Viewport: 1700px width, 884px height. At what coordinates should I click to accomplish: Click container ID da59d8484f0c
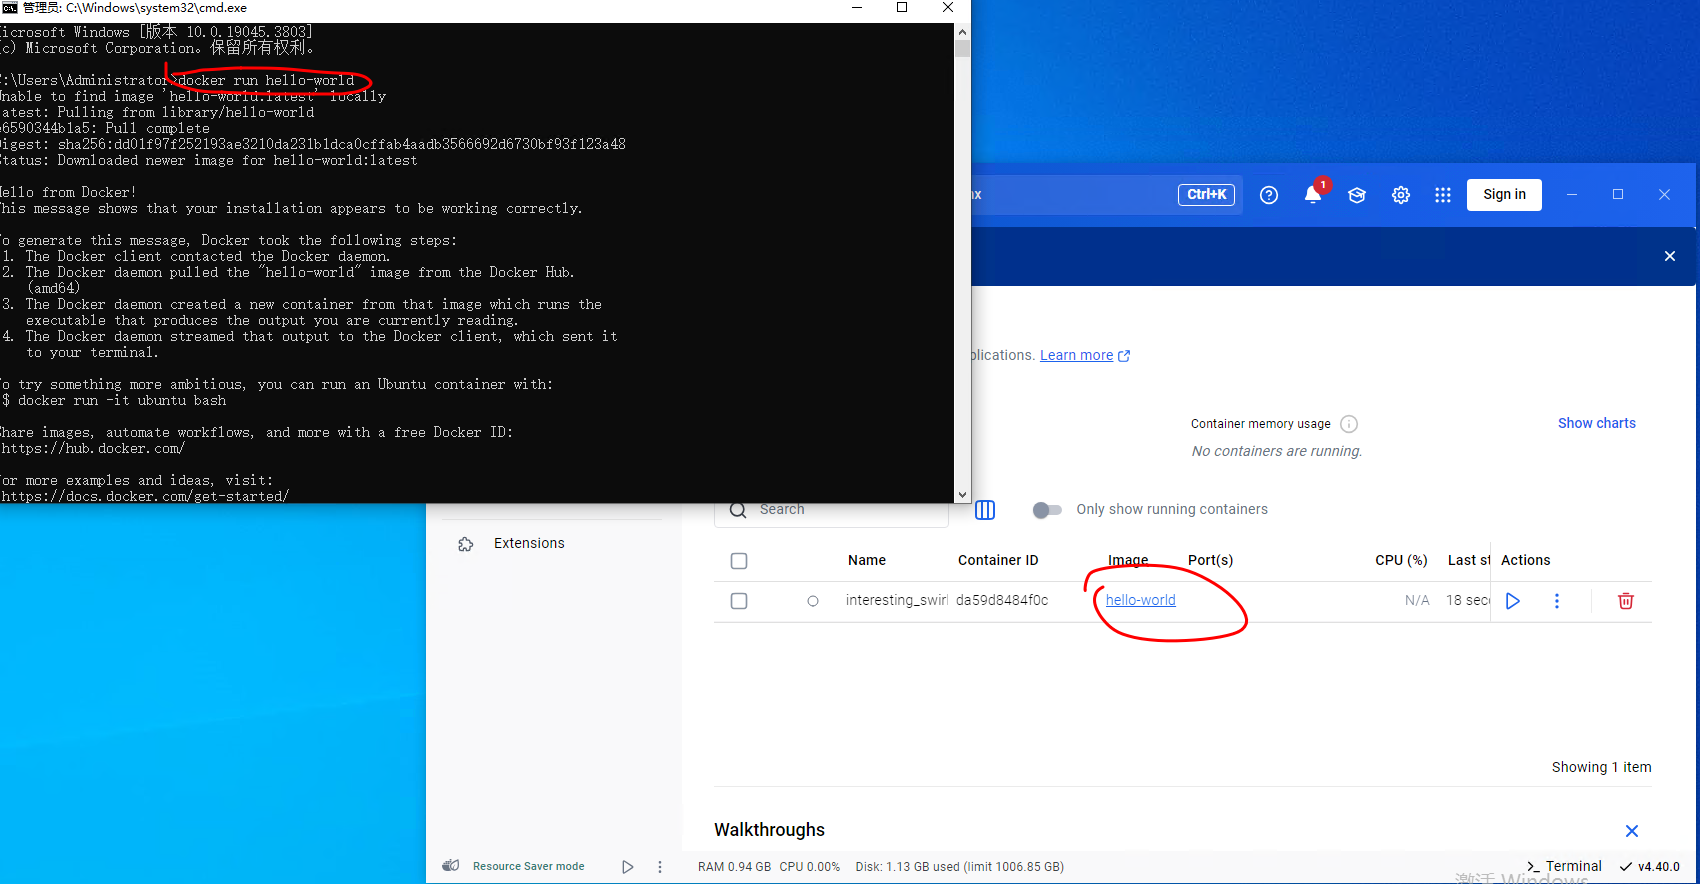(1002, 600)
